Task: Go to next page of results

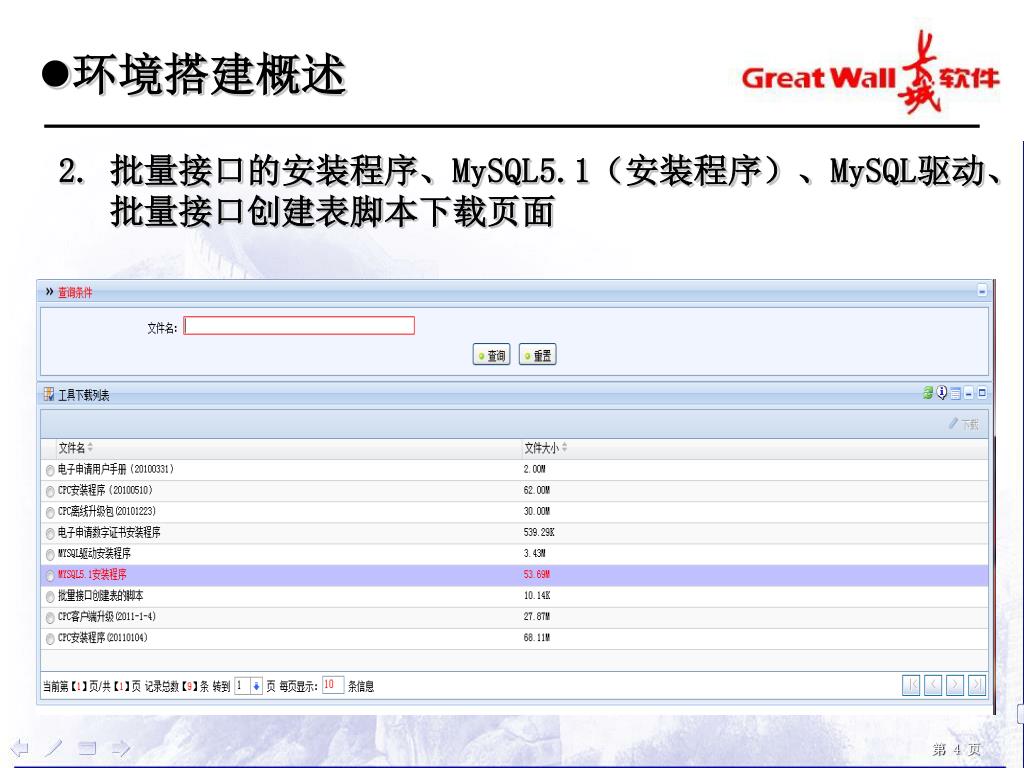Action: pyautogui.click(x=955, y=685)
